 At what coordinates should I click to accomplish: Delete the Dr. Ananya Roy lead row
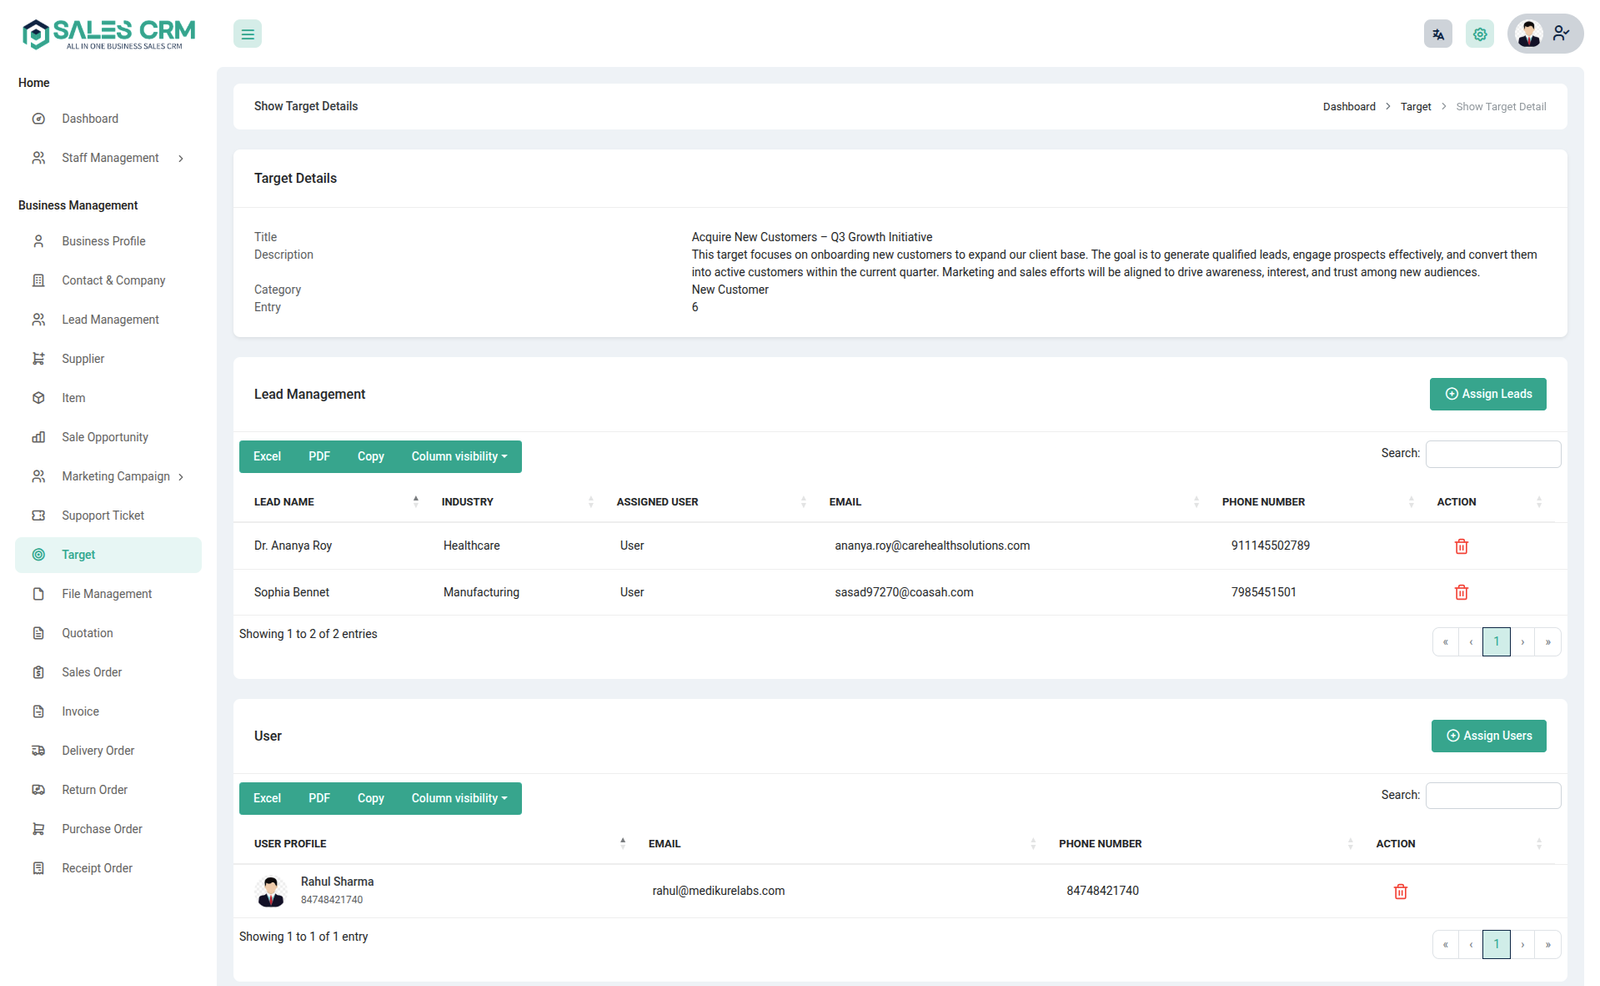[1460, 546]
